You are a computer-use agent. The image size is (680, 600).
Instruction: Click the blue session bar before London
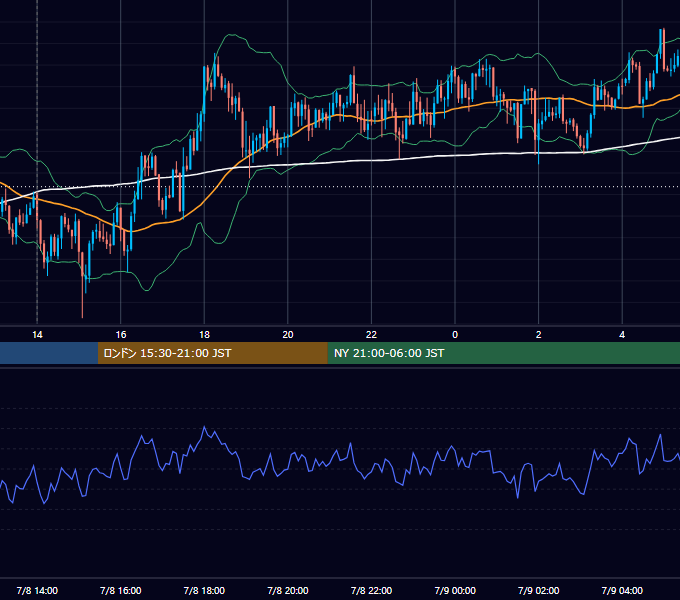(49, 353)
